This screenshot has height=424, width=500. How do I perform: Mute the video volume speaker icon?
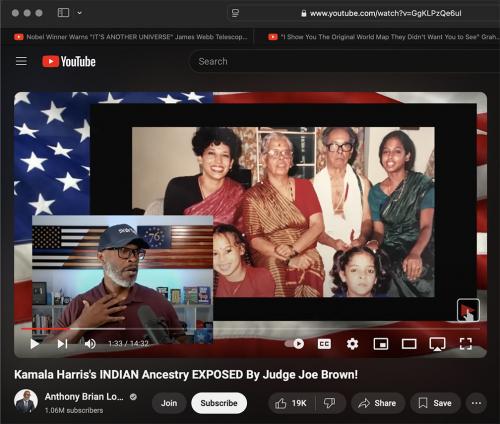90,344
